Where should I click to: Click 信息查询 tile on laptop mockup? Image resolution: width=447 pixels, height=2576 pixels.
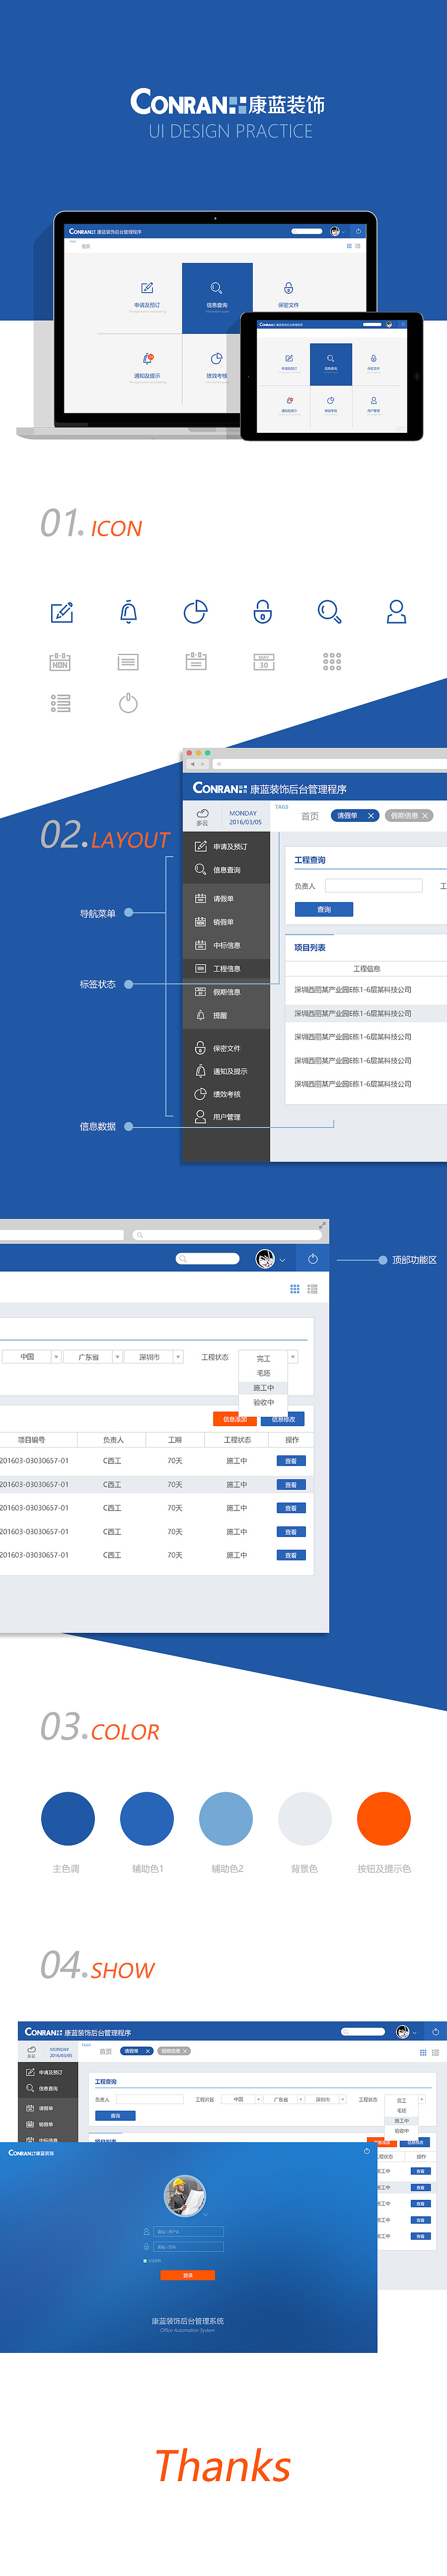coord(217,298)
